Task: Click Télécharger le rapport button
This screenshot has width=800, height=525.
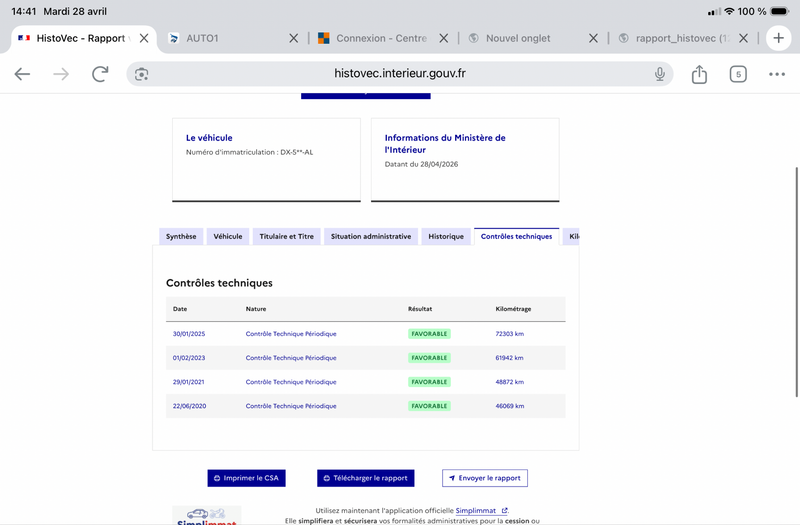Action: pos(365,479)
